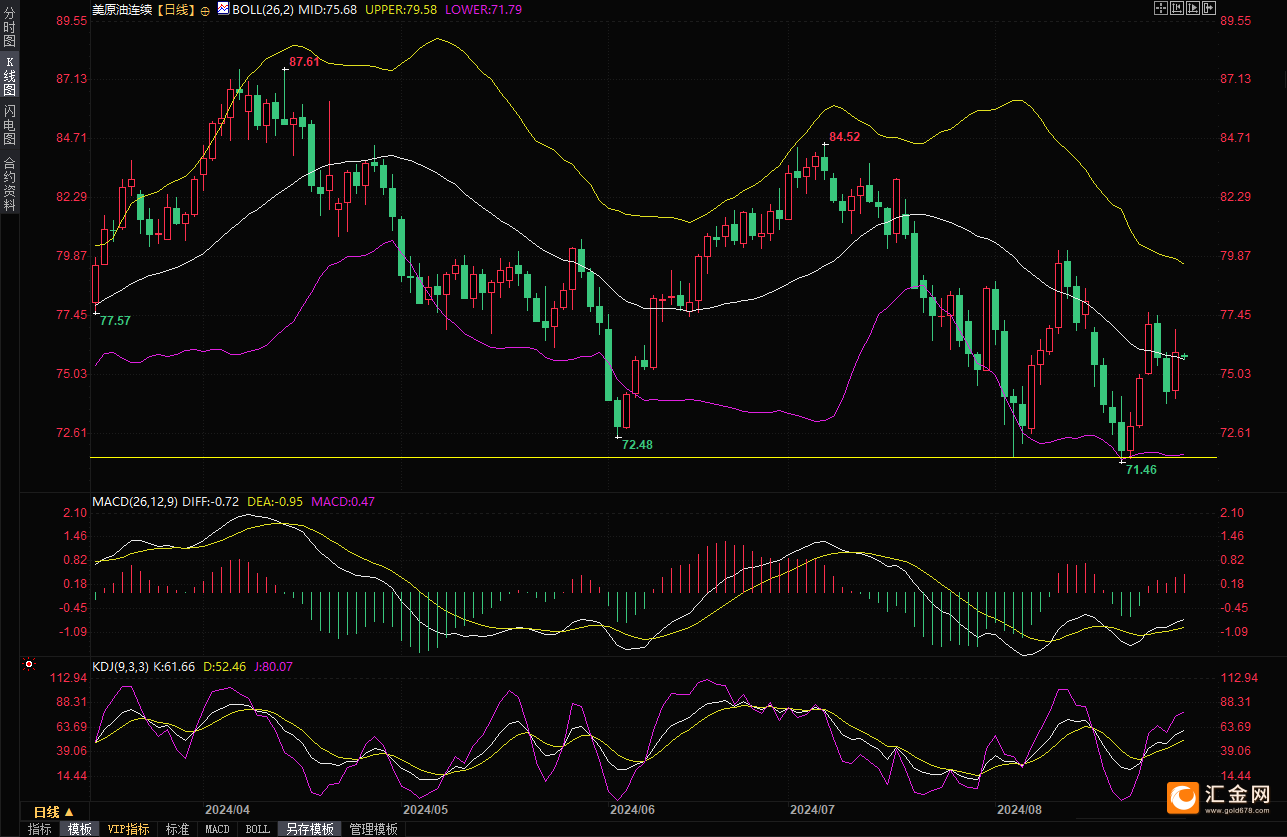Switch to 分时图 view in the sidebar

(x=9, y=28)
